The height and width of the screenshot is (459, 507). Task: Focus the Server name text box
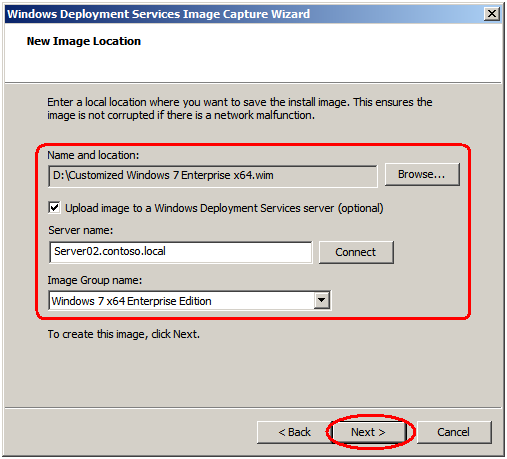point(181,252)
